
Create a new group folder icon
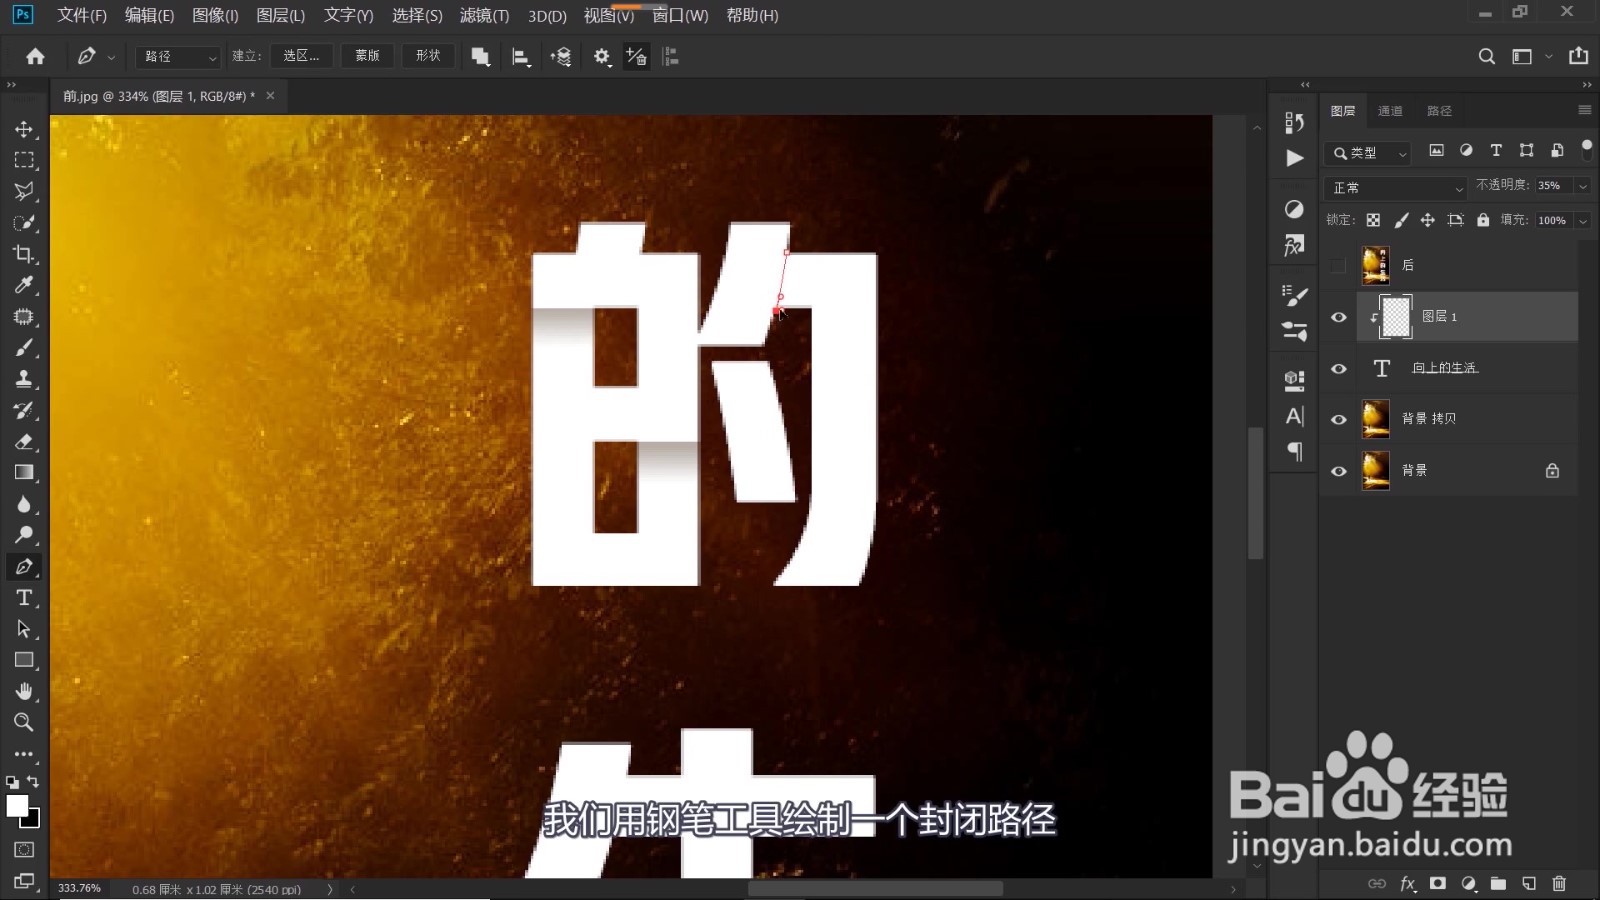click(x=1498, y=883)
